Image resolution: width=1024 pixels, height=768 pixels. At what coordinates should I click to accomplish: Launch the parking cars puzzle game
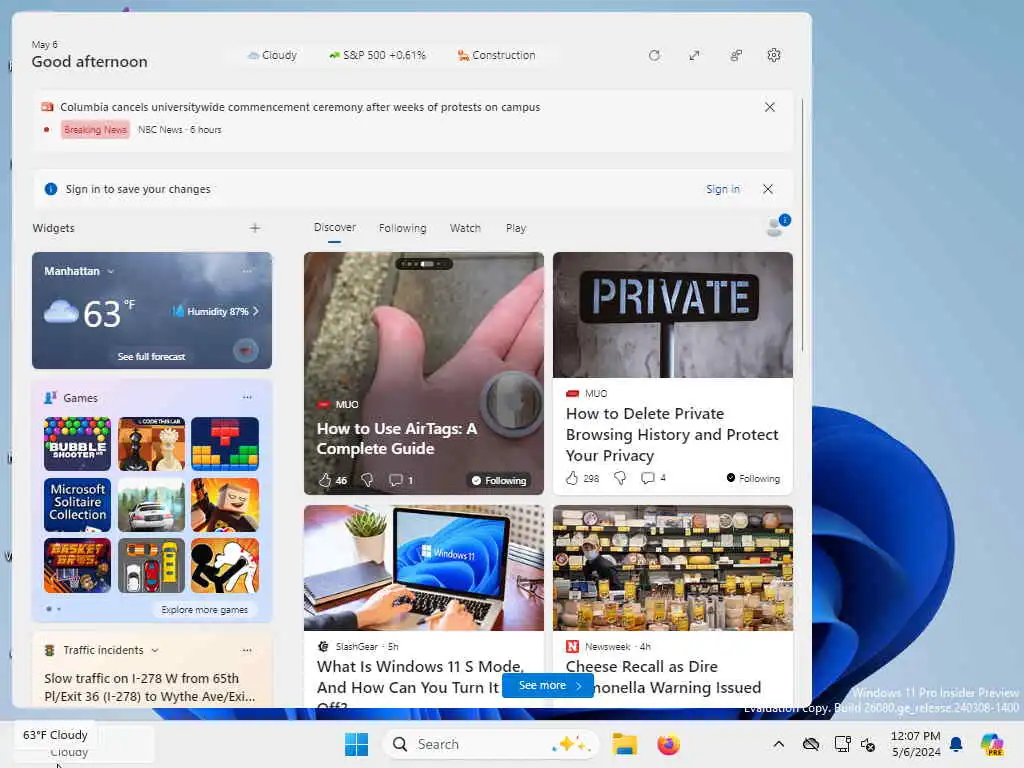(152, 566)
